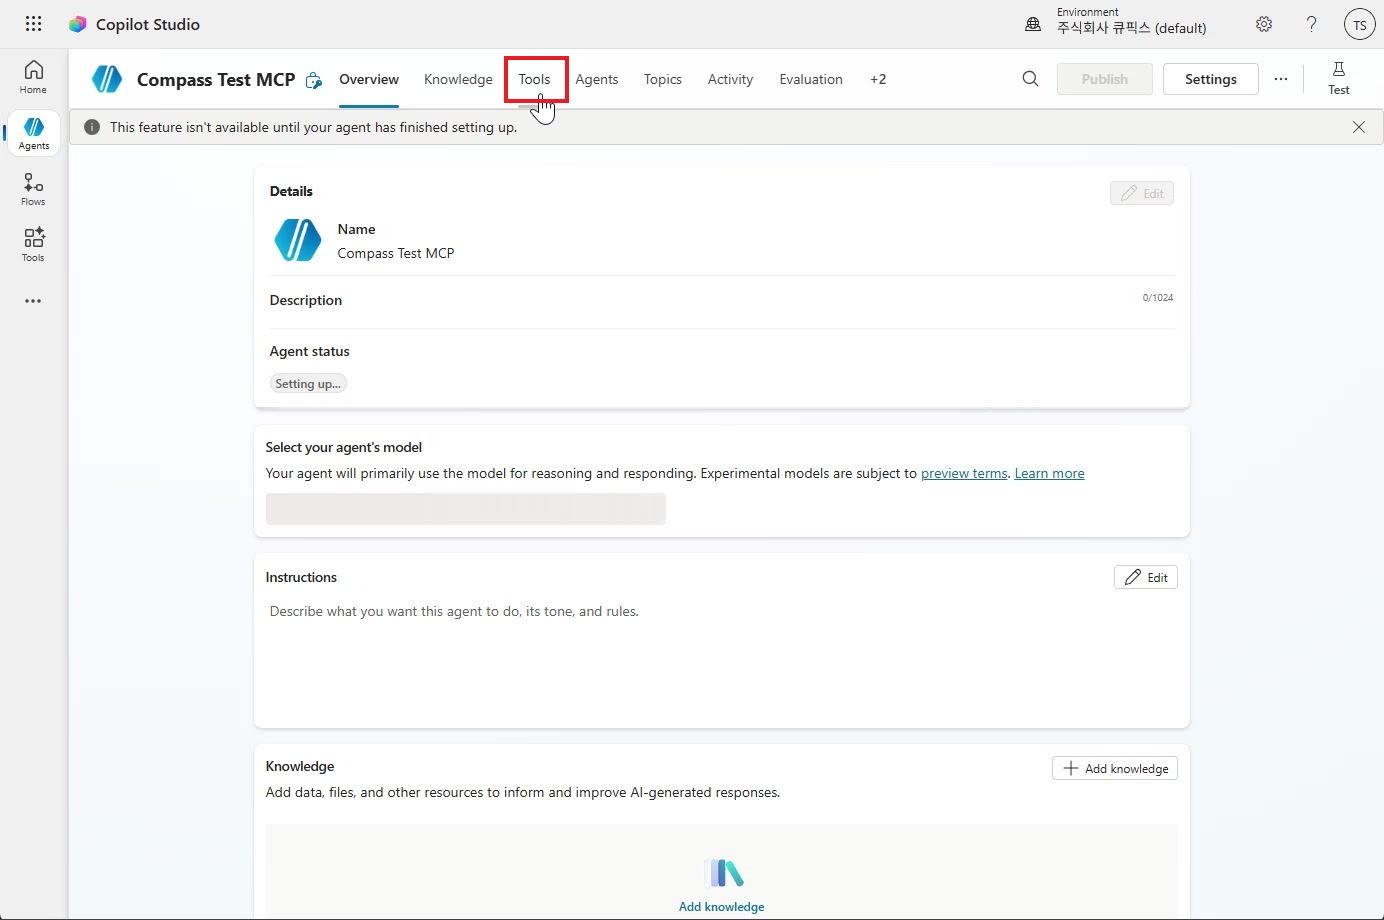The image size is (1384, 920).
Task: Open the search magnifier icon
Action: 1030,79
